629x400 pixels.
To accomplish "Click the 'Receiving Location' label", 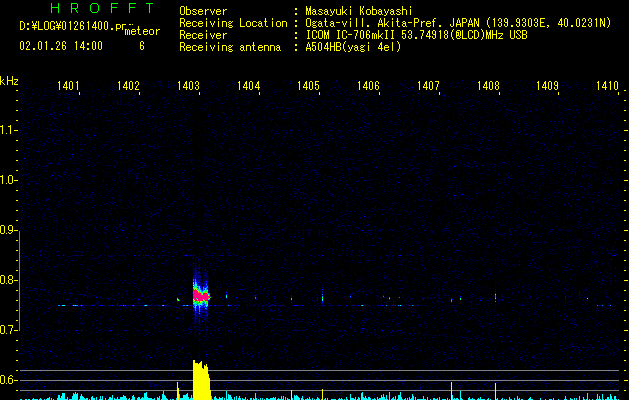I will (233, 23).
